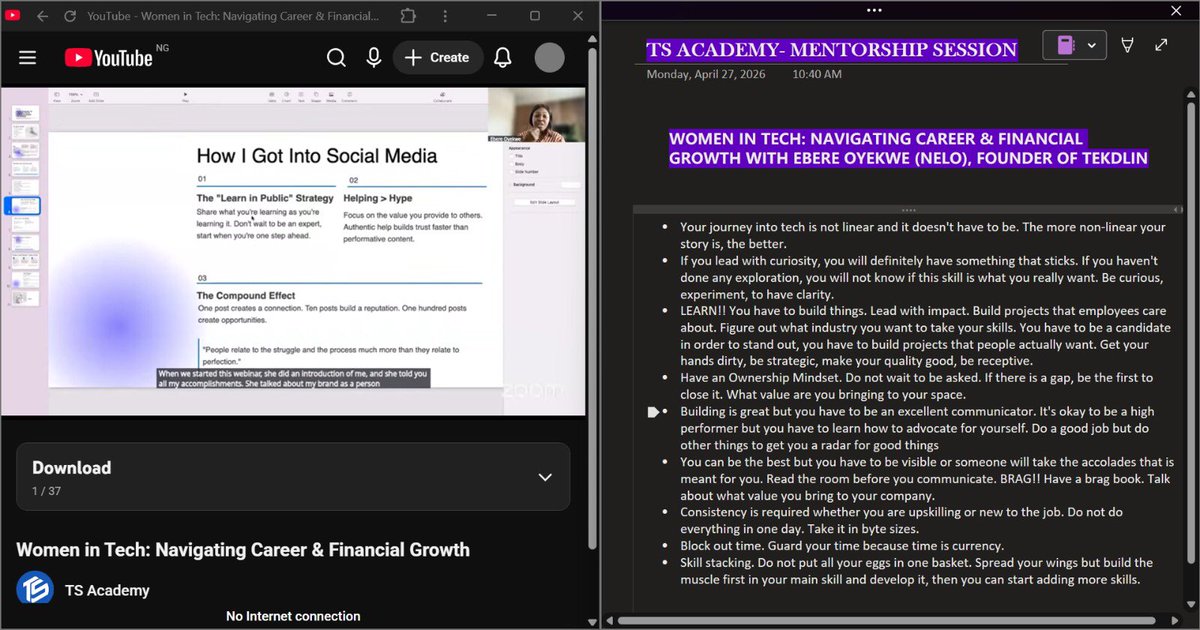Reload the YouTube app page

[70, 16]
